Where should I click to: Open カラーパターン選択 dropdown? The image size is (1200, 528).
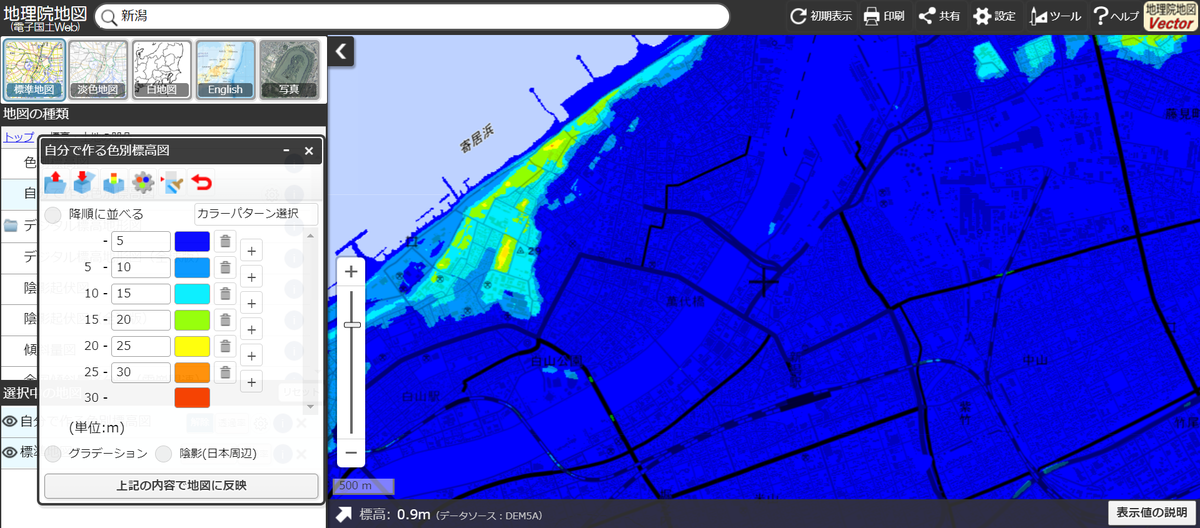(x=255, y=214)
